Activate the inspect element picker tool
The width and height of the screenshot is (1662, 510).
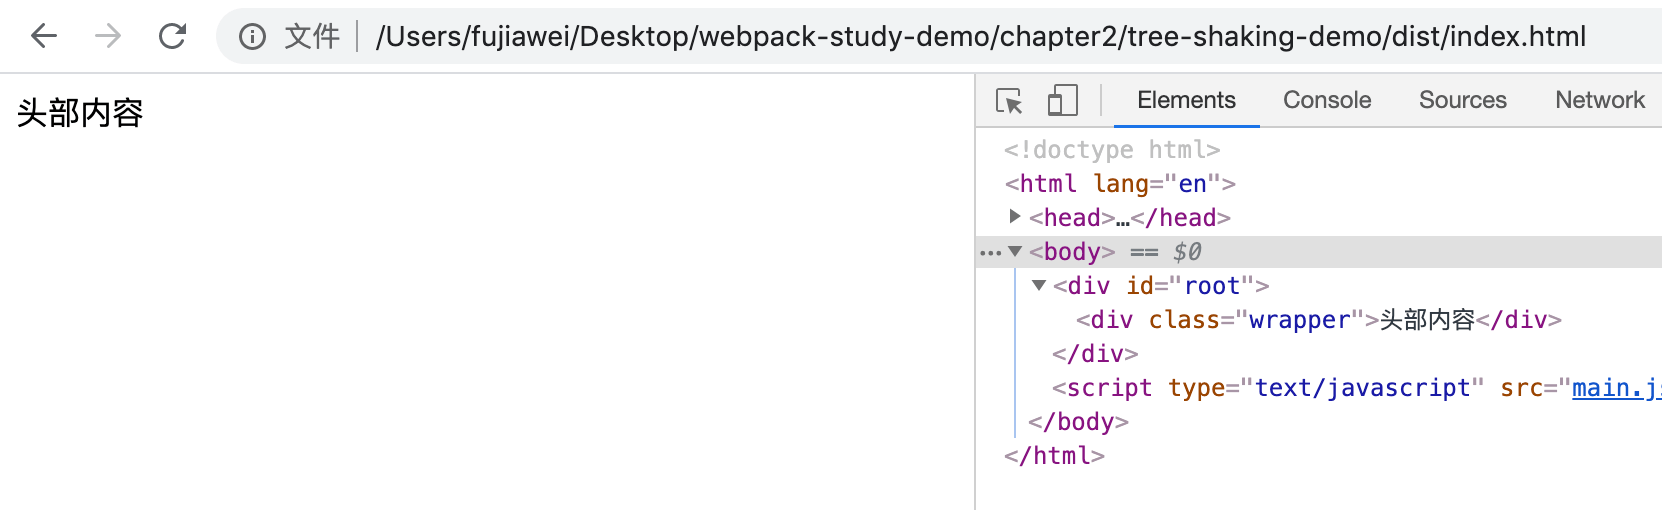coord(1009,101)
